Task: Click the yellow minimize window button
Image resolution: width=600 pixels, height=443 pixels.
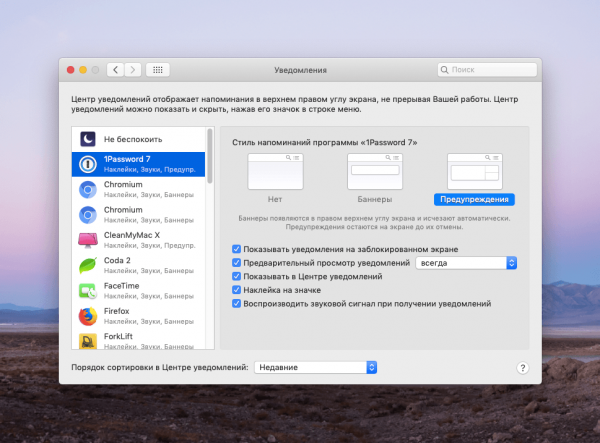Action: pos(83,70)
